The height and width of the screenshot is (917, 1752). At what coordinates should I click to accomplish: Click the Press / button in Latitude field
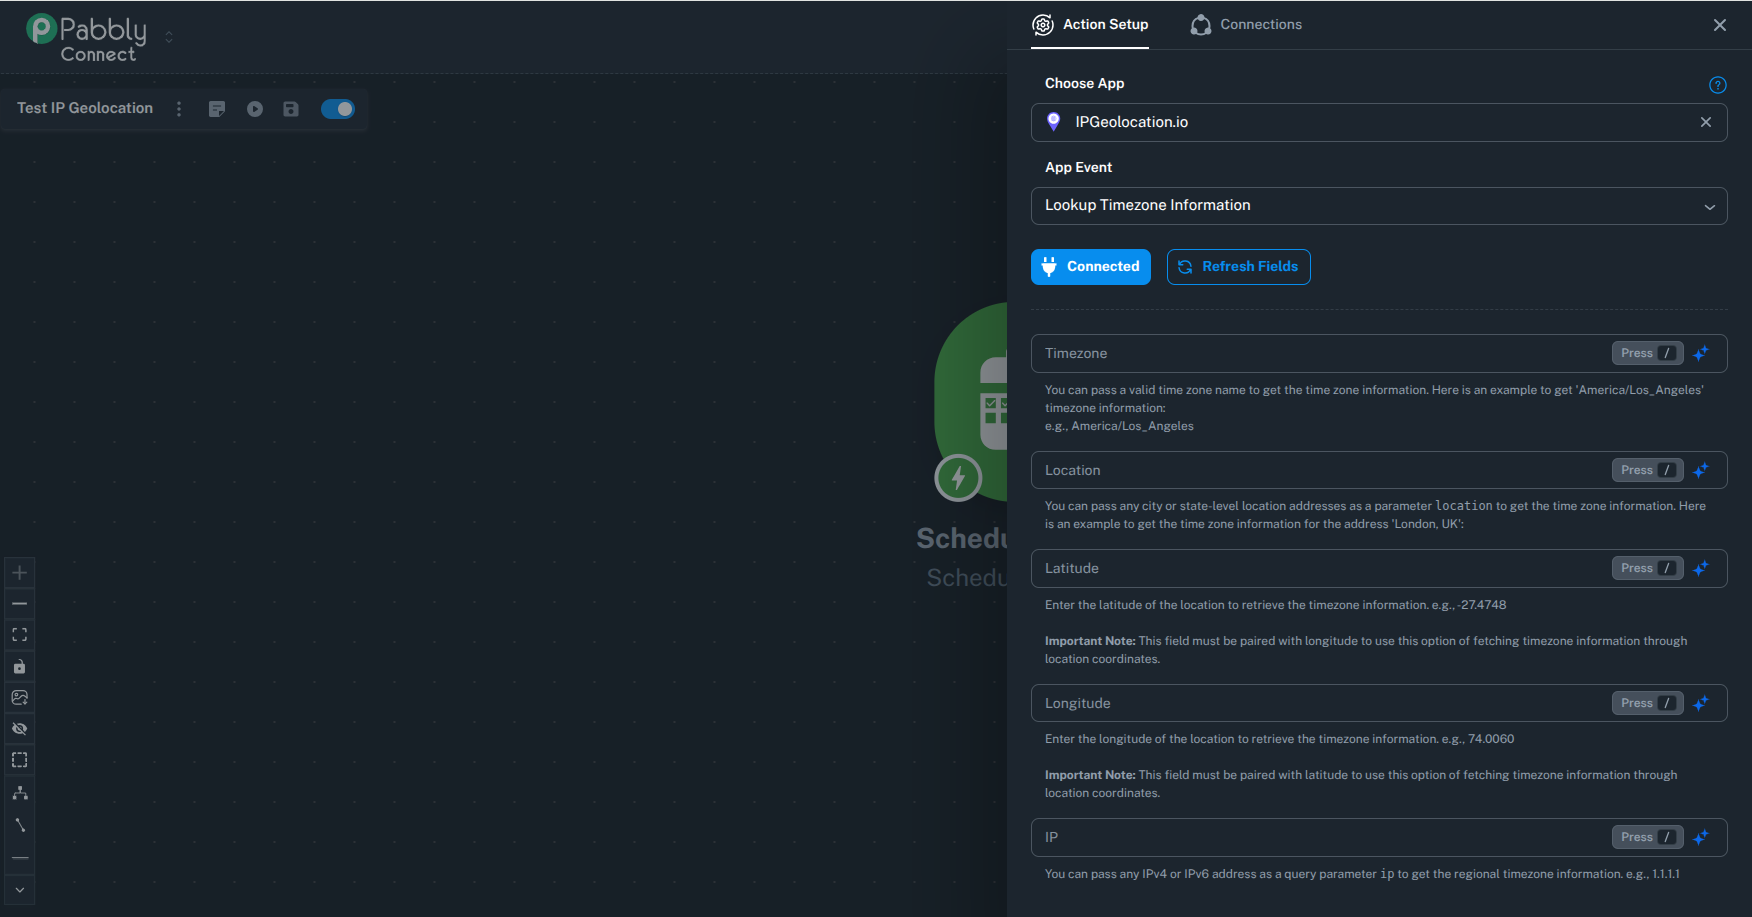tap(1648, 568)
